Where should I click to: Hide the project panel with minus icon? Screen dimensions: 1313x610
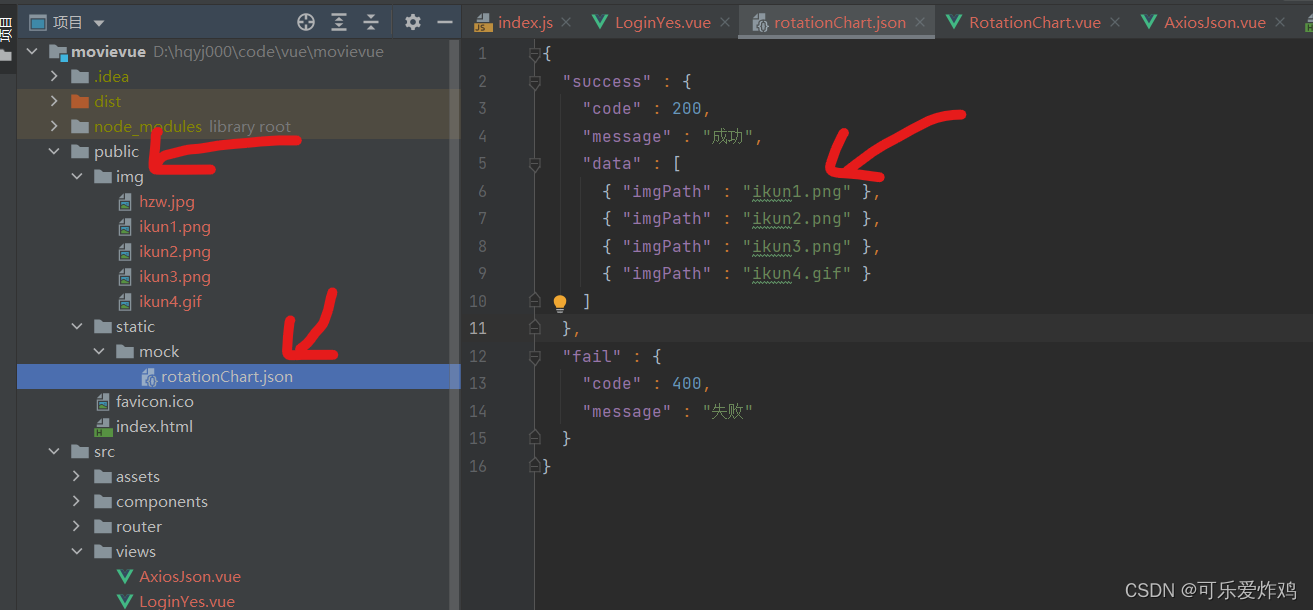click(444, 22)
